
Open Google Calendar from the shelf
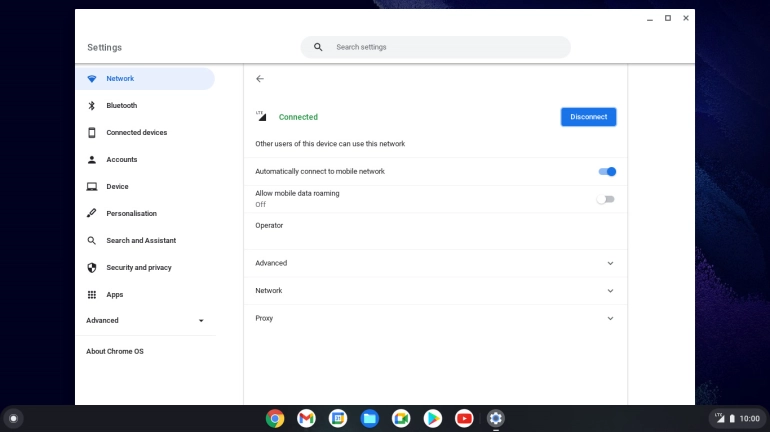pos(338,418)
